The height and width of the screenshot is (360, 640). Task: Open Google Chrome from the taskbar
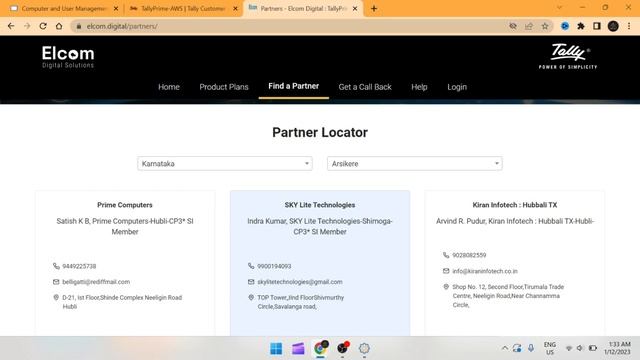pyautogui.click(x=320, y=348)
